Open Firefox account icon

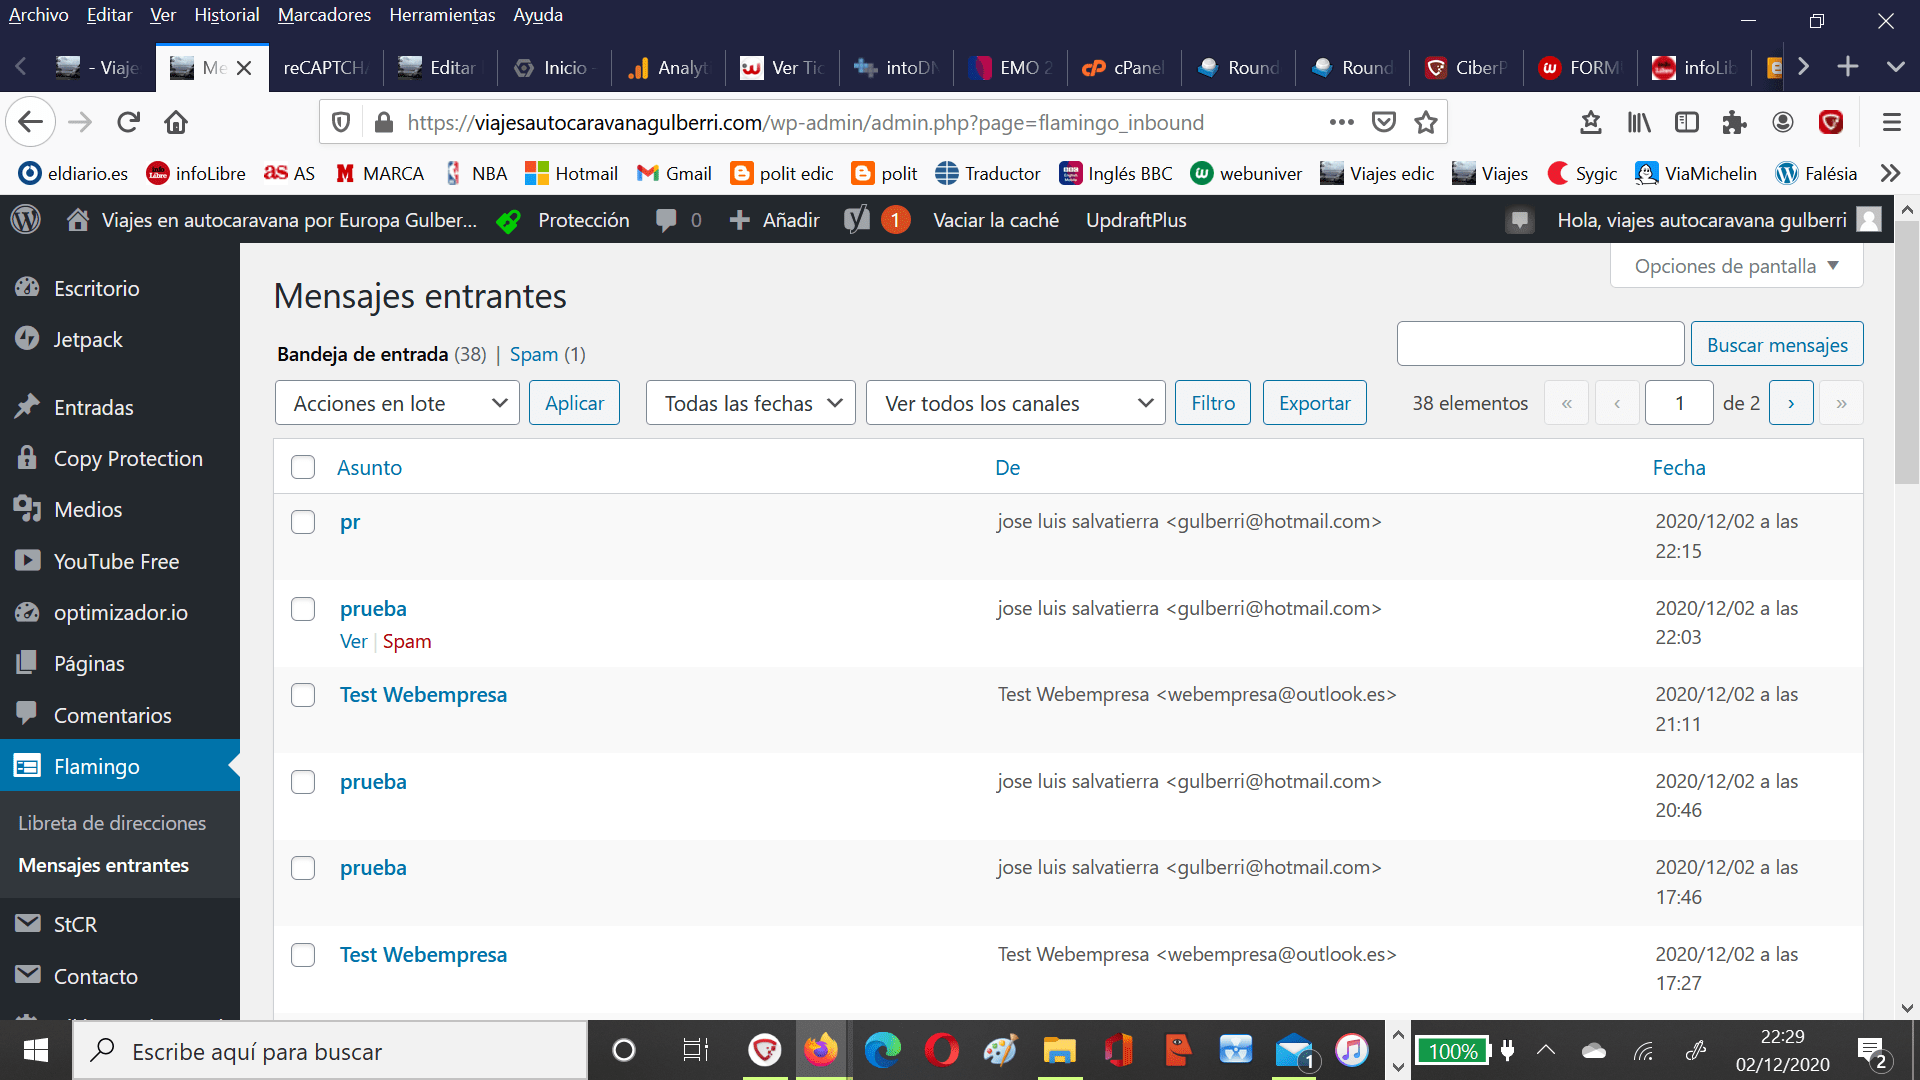[x=1783, y=122]
